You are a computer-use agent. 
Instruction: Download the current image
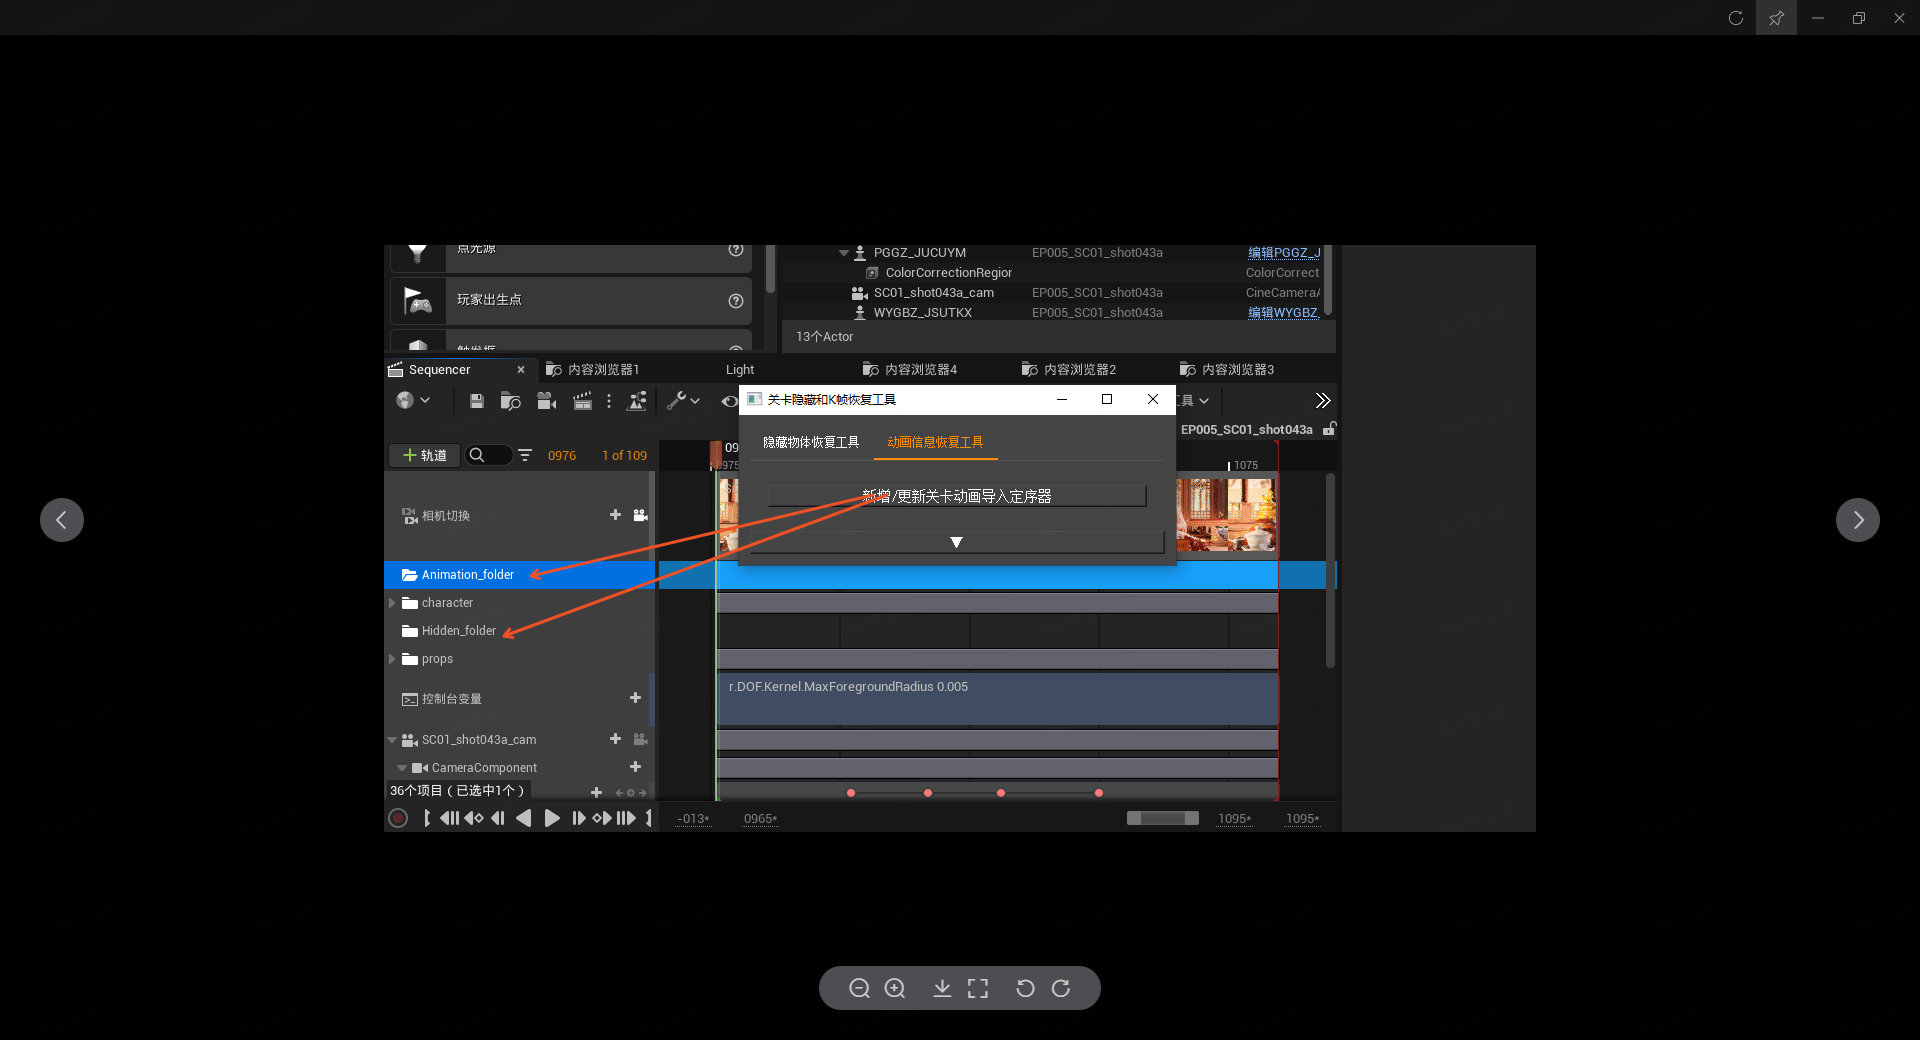coord(942,988)
